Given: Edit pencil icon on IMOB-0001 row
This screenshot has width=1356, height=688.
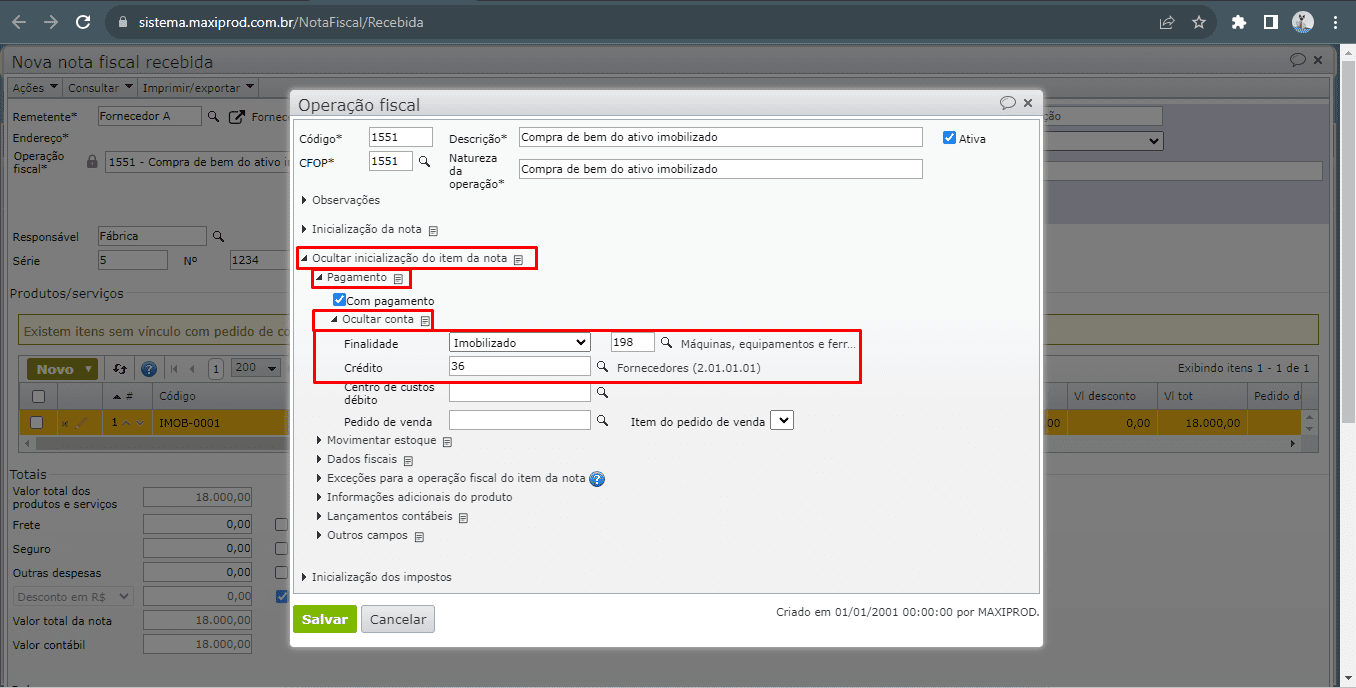Looking at the screenshot, I should [x=80, y=423].
